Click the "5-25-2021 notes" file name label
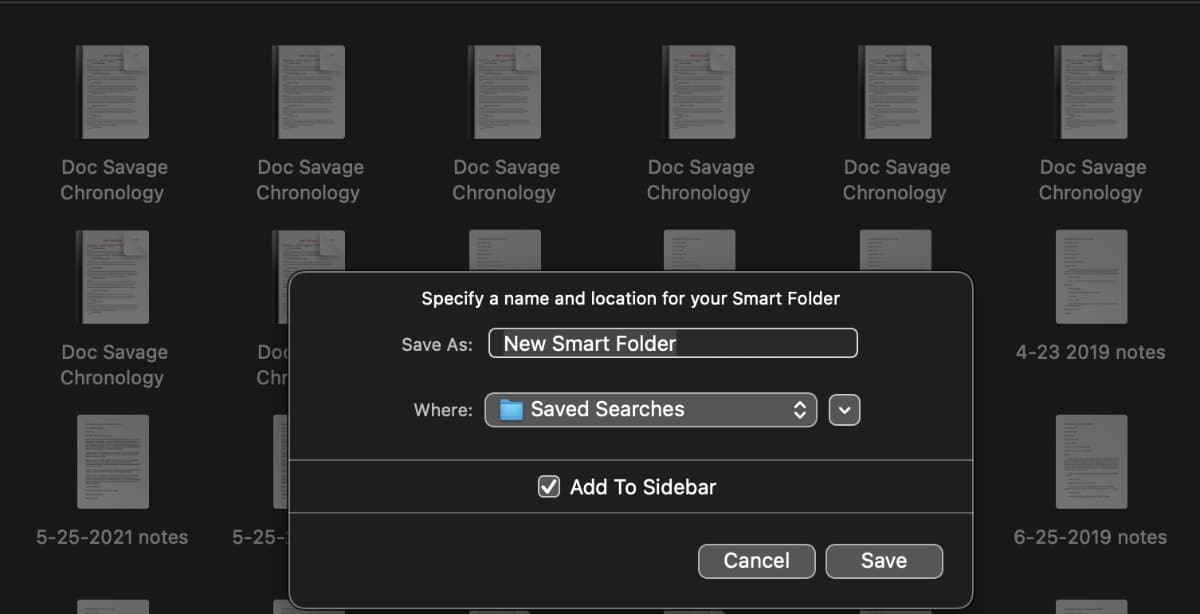The width and height of the screenshot is (1200, 614). click(x=112, y=537)
